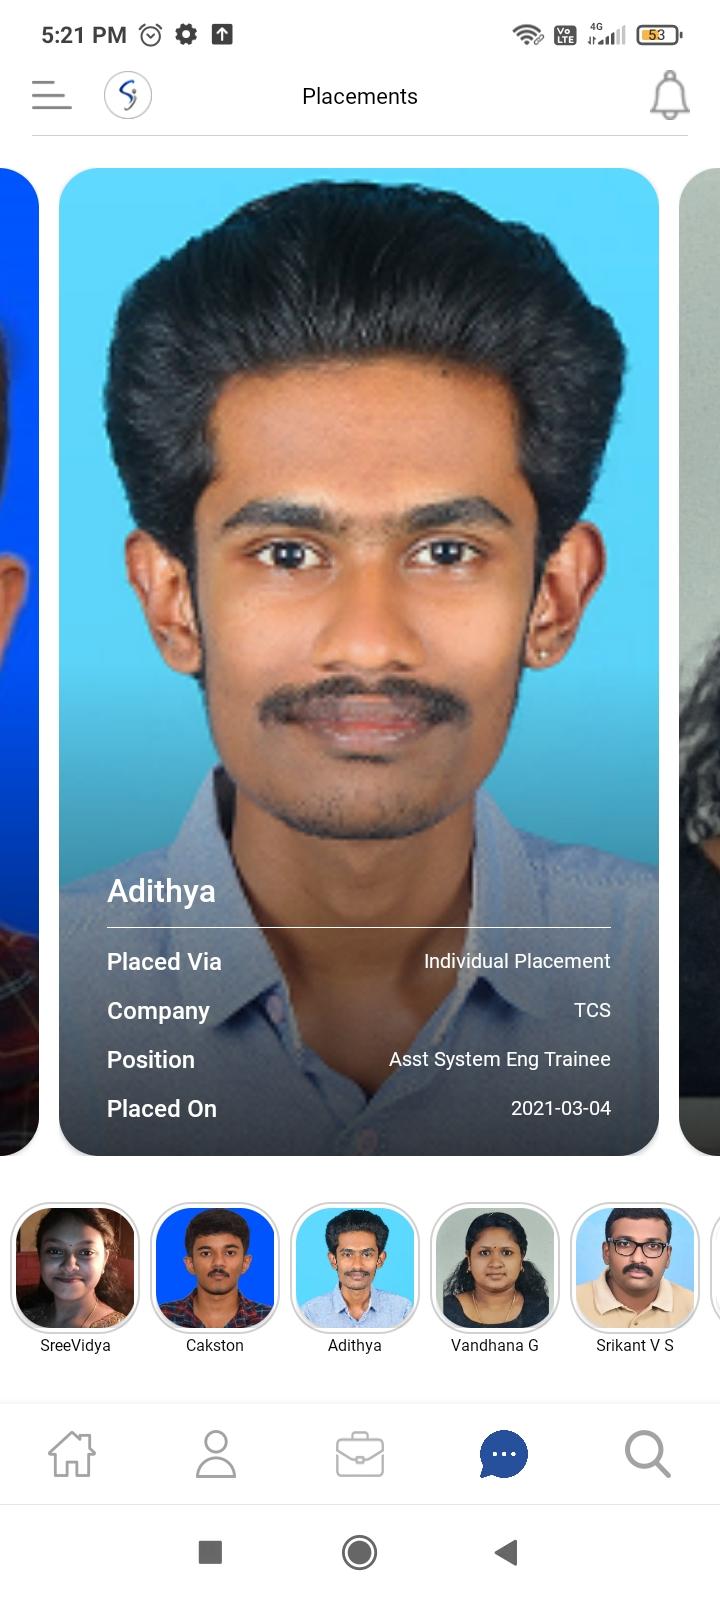720x1600 pixels.
Task: Tap the TCS company value
Action: point(592,1010)
